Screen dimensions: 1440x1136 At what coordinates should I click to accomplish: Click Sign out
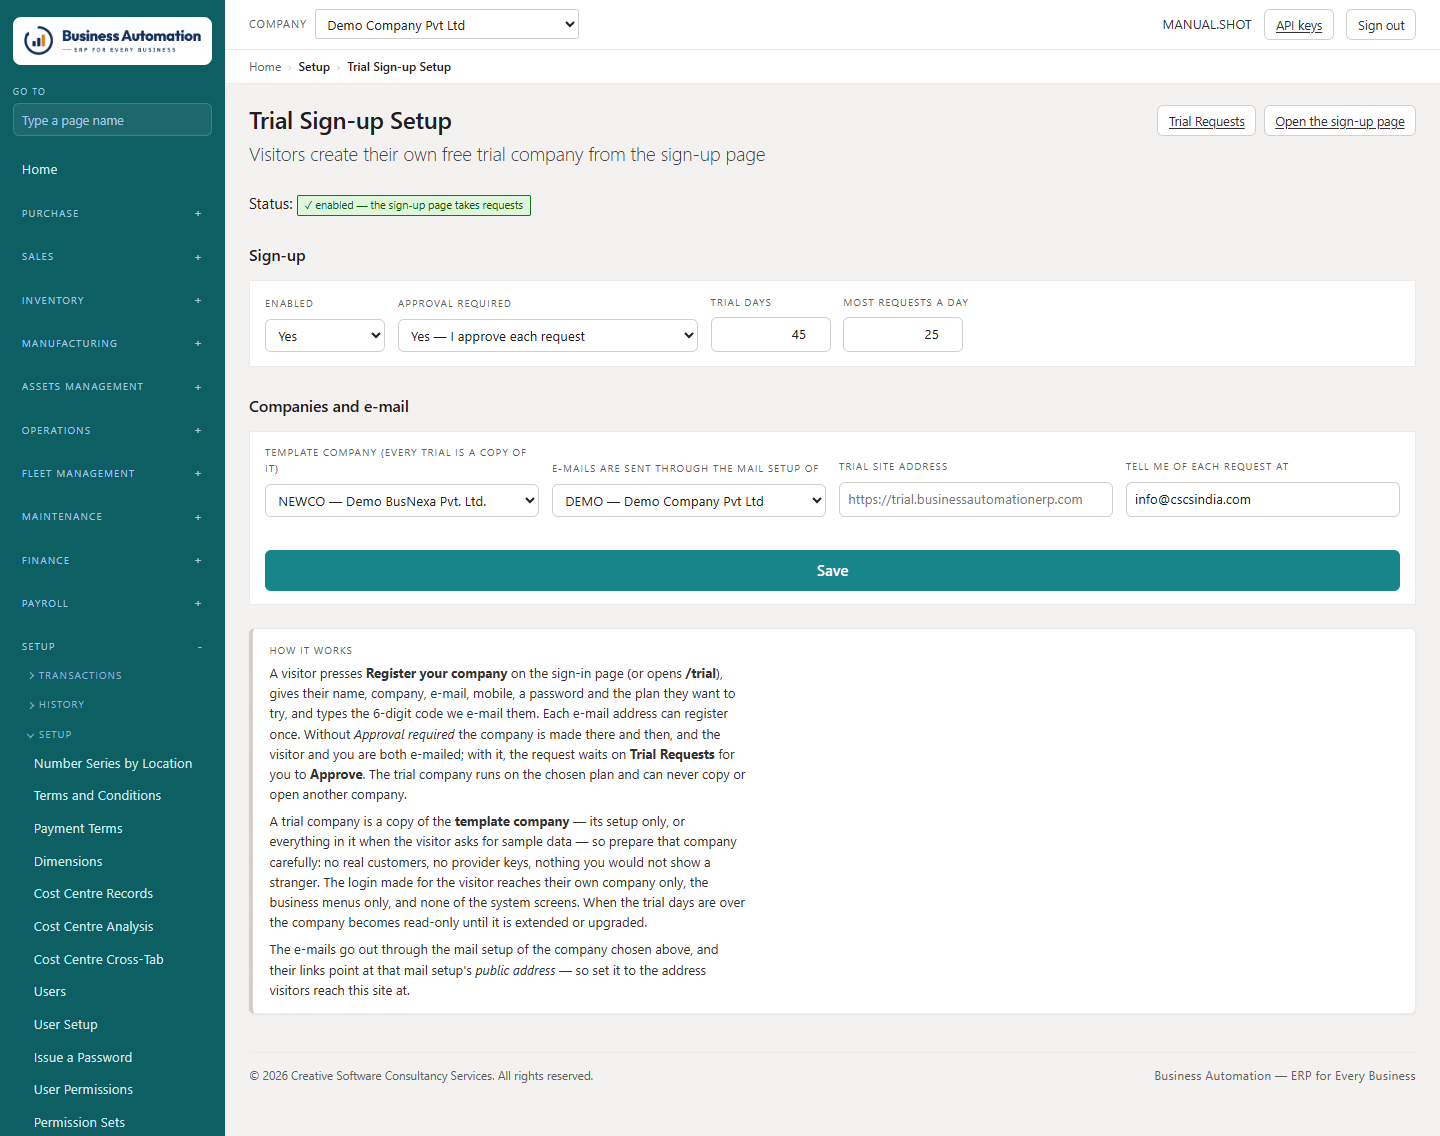(x=1380, y=25)
